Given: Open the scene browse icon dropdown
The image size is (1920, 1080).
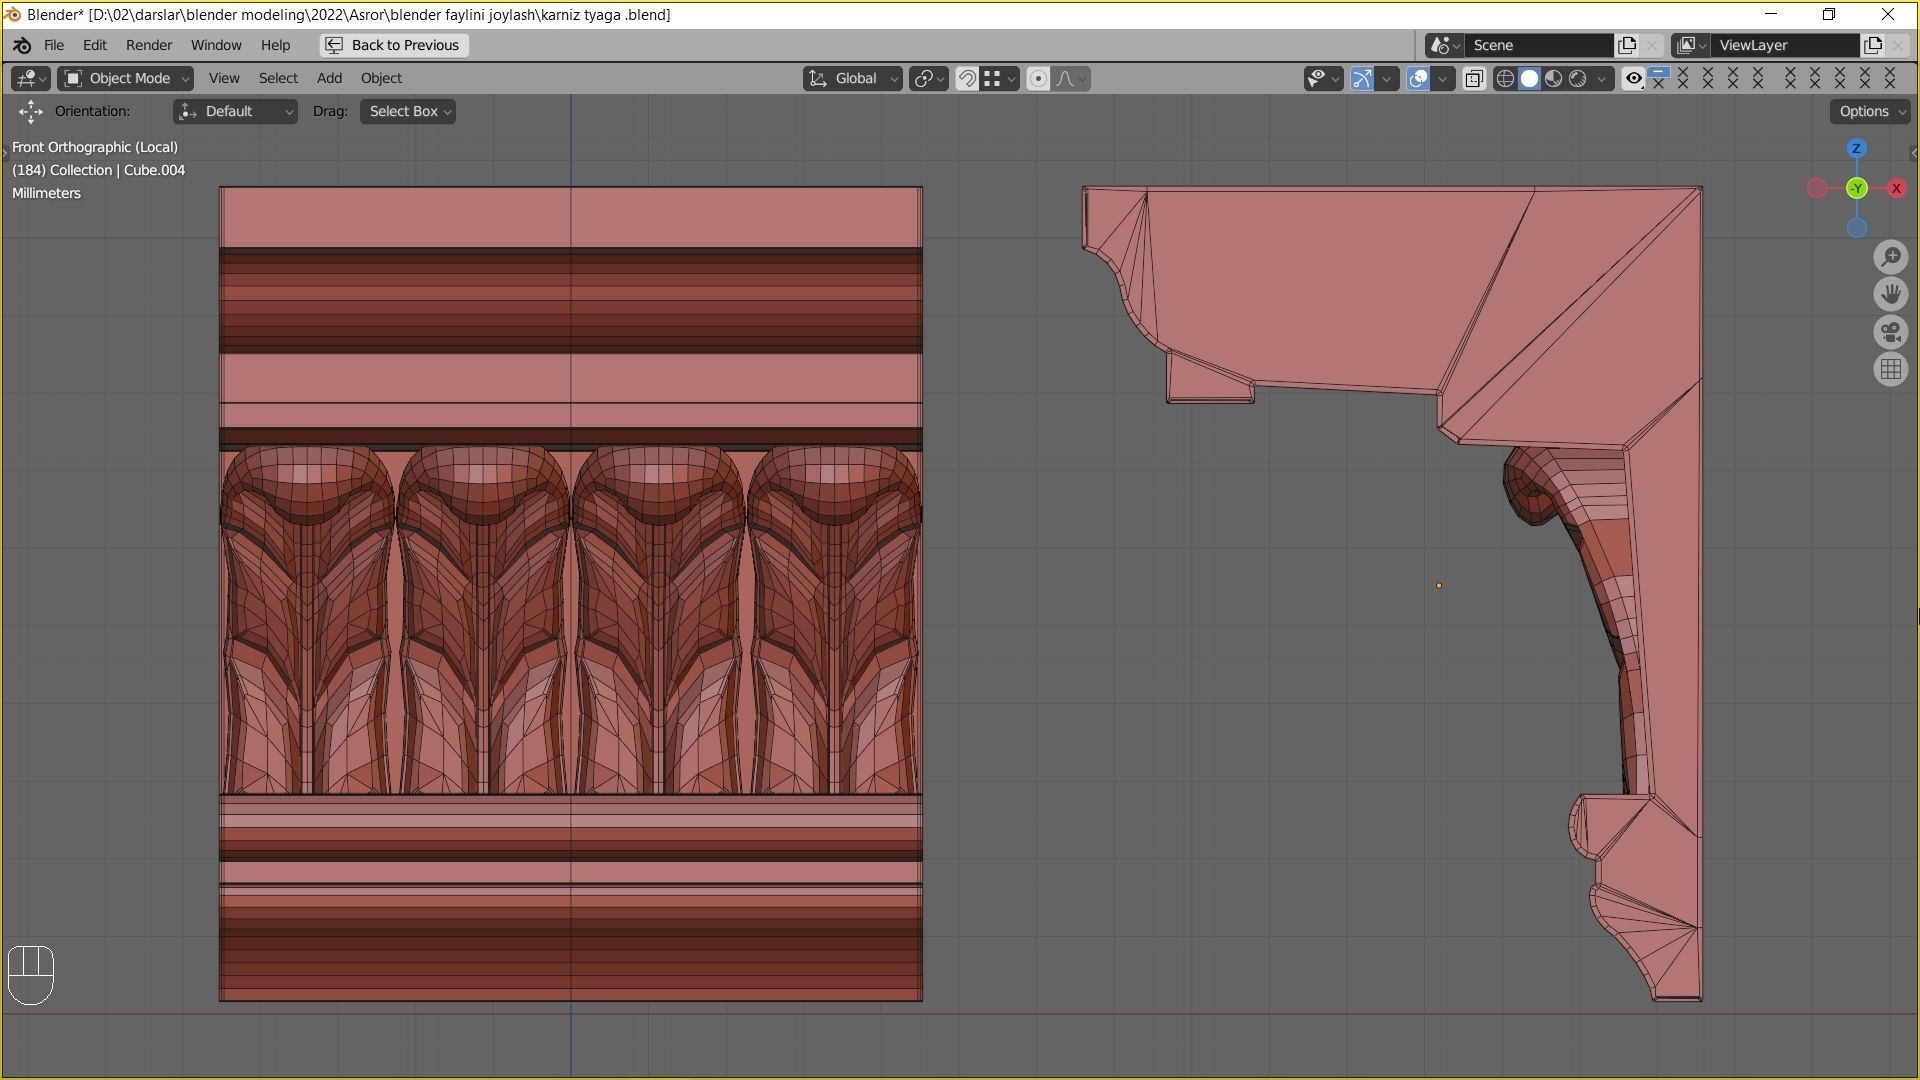Looking at the screenshot, I should [x=1445, y=45].
